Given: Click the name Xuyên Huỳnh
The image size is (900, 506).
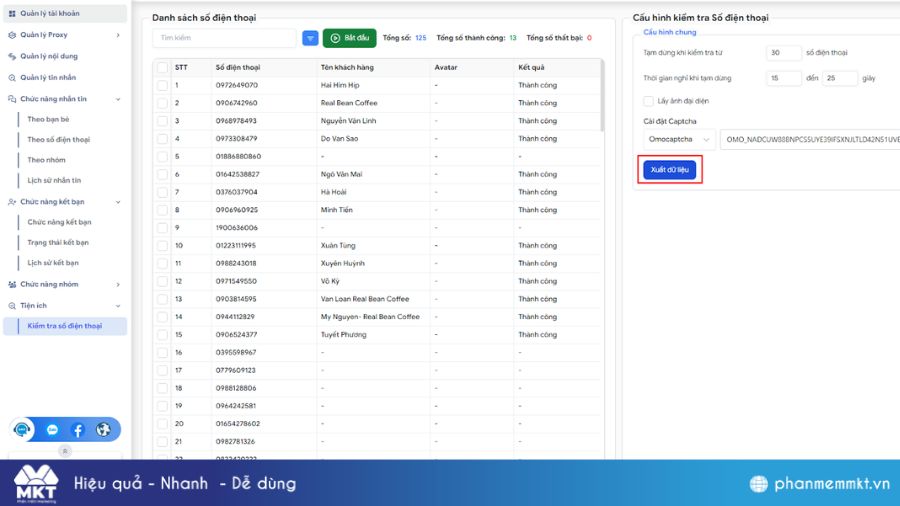Looking at the screenshot, I should tap(343, 263).
